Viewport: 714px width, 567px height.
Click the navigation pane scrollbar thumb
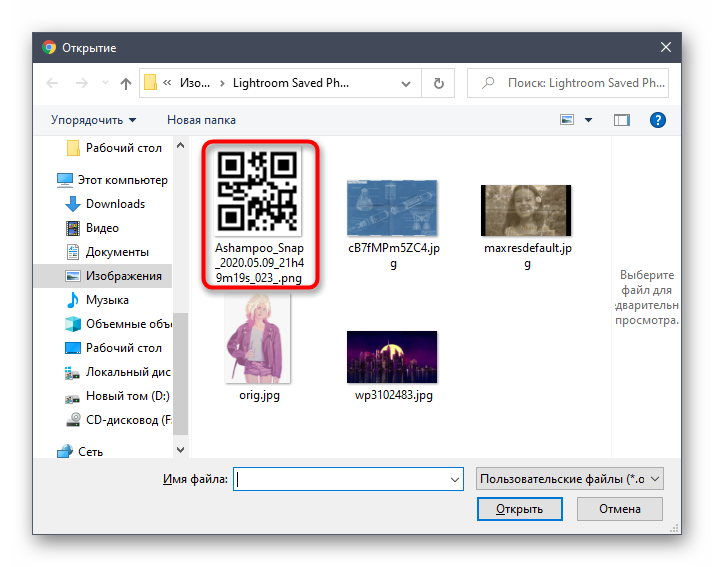(180, 373)
